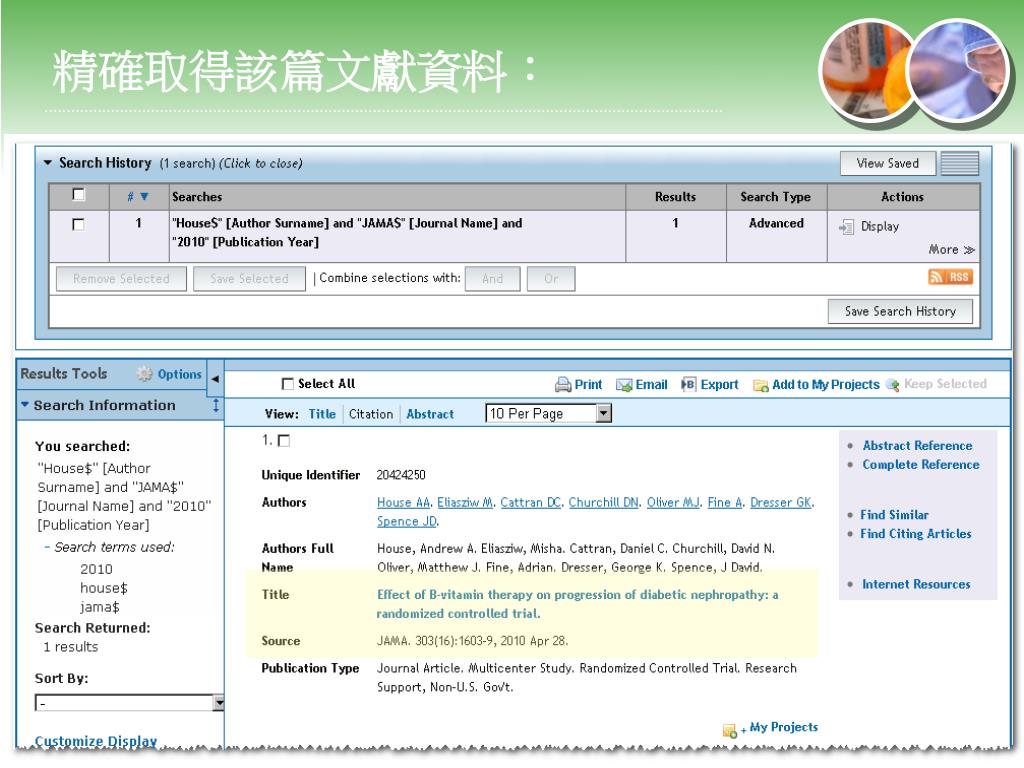Click the Options gear icon
This screenshot has width=1024, height=768.
coord(144,374)
